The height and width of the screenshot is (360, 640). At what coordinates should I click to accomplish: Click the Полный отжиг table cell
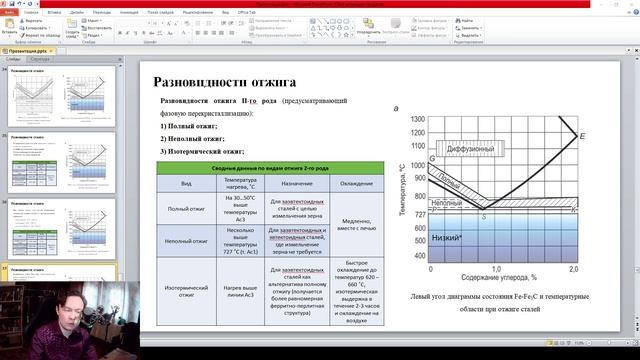click(x=186, y=209)
